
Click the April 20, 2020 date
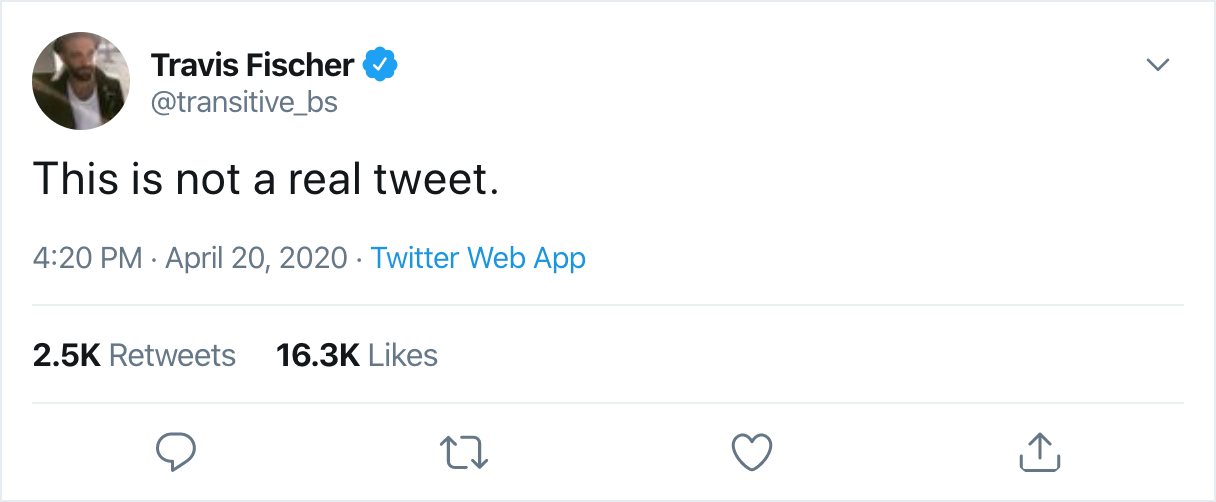257,258
